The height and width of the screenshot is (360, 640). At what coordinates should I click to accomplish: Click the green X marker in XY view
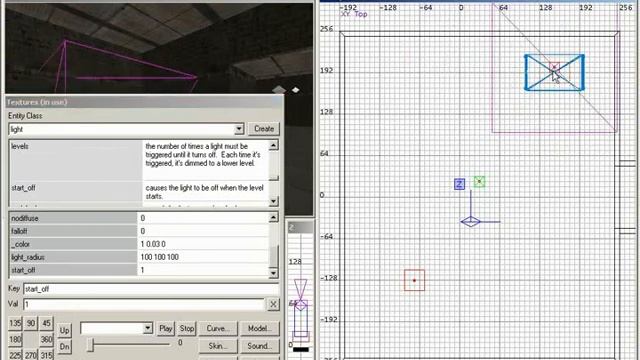[x=480, y=181]
